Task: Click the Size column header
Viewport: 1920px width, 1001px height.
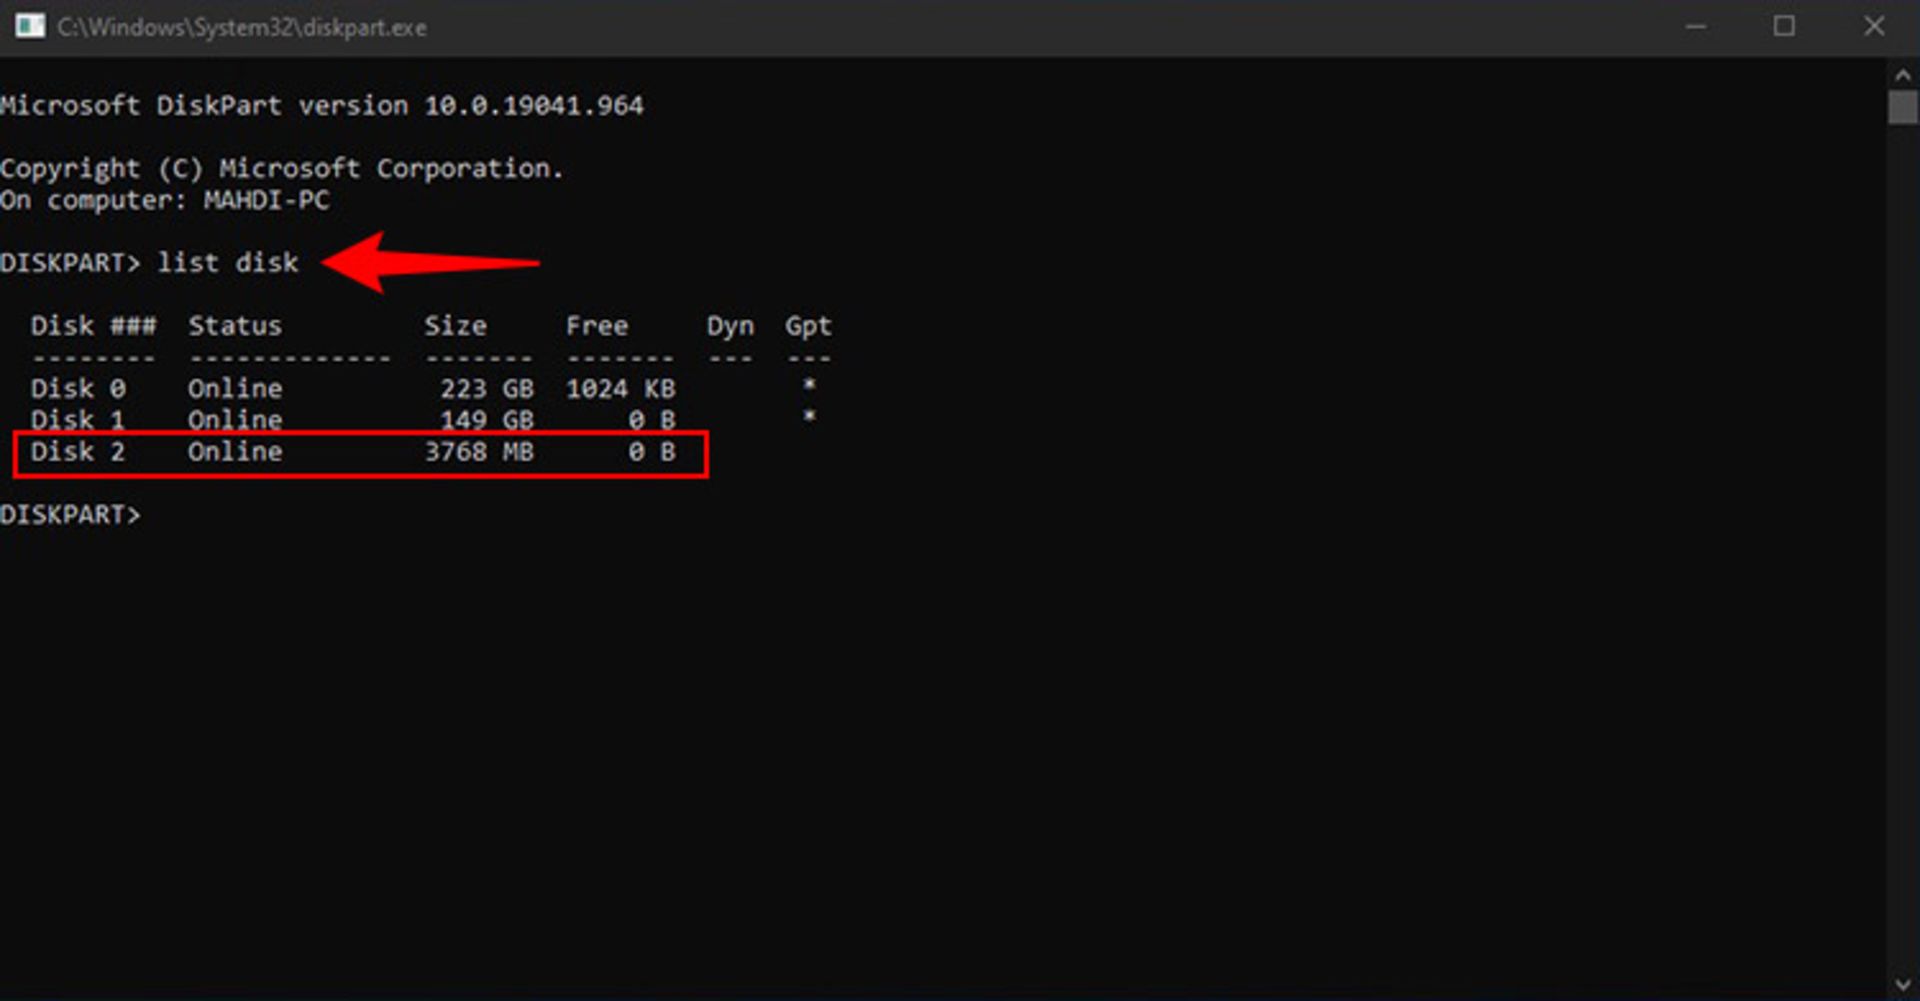Action: point(456,325)
